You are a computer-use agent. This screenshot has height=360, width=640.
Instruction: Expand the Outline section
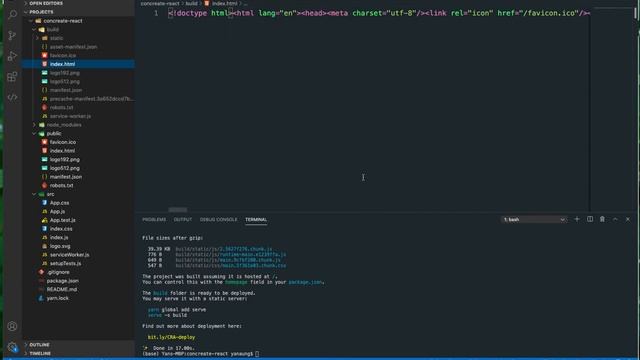click(x=39, y=345)
